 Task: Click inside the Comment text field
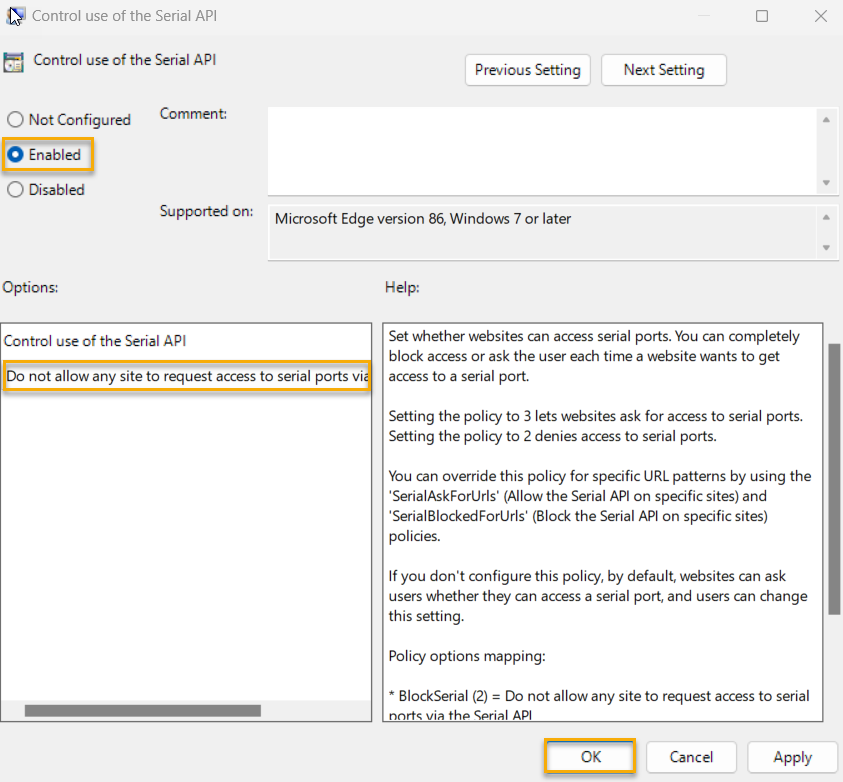[545, 150]
